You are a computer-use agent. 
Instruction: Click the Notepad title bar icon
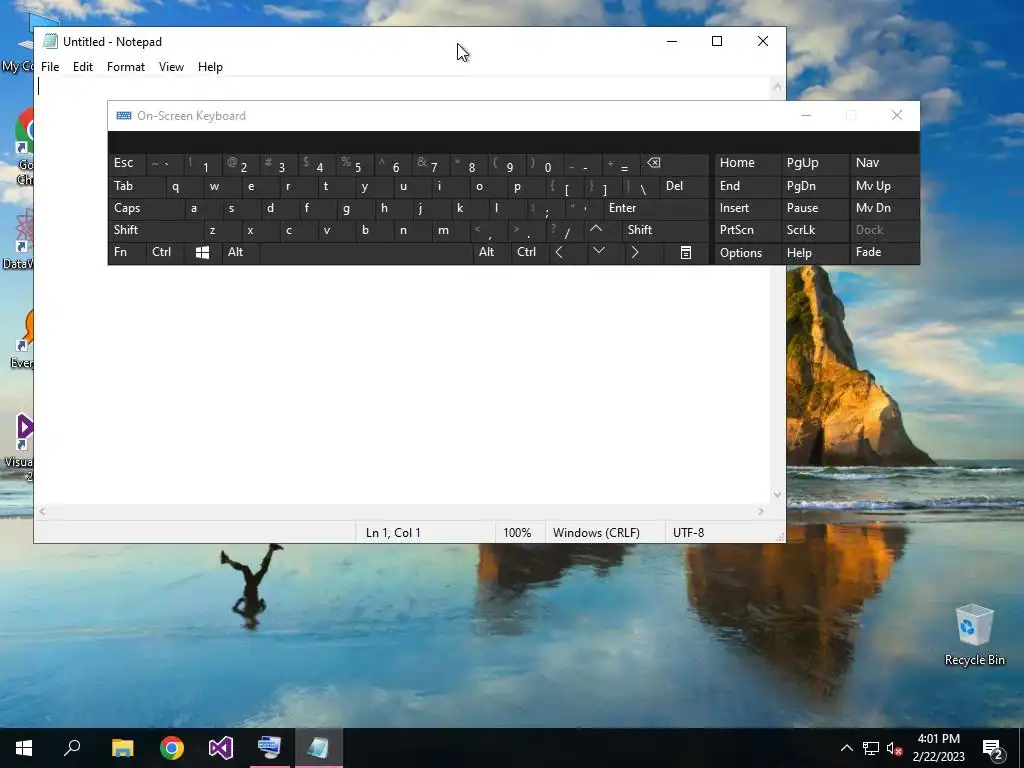[x=50, y=42]
